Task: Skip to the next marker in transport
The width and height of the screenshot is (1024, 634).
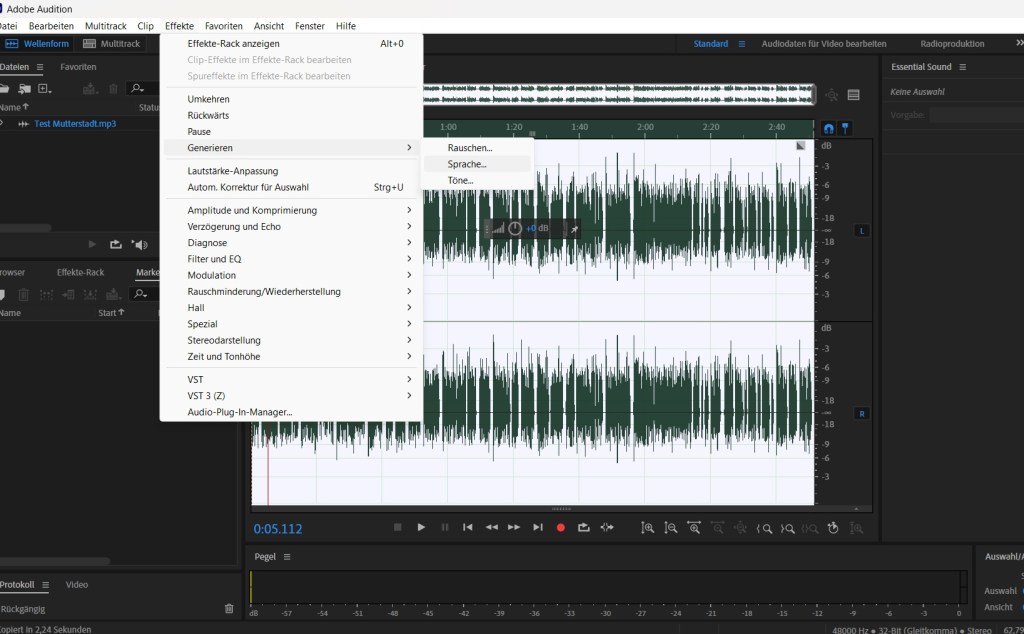Action: 538,527
